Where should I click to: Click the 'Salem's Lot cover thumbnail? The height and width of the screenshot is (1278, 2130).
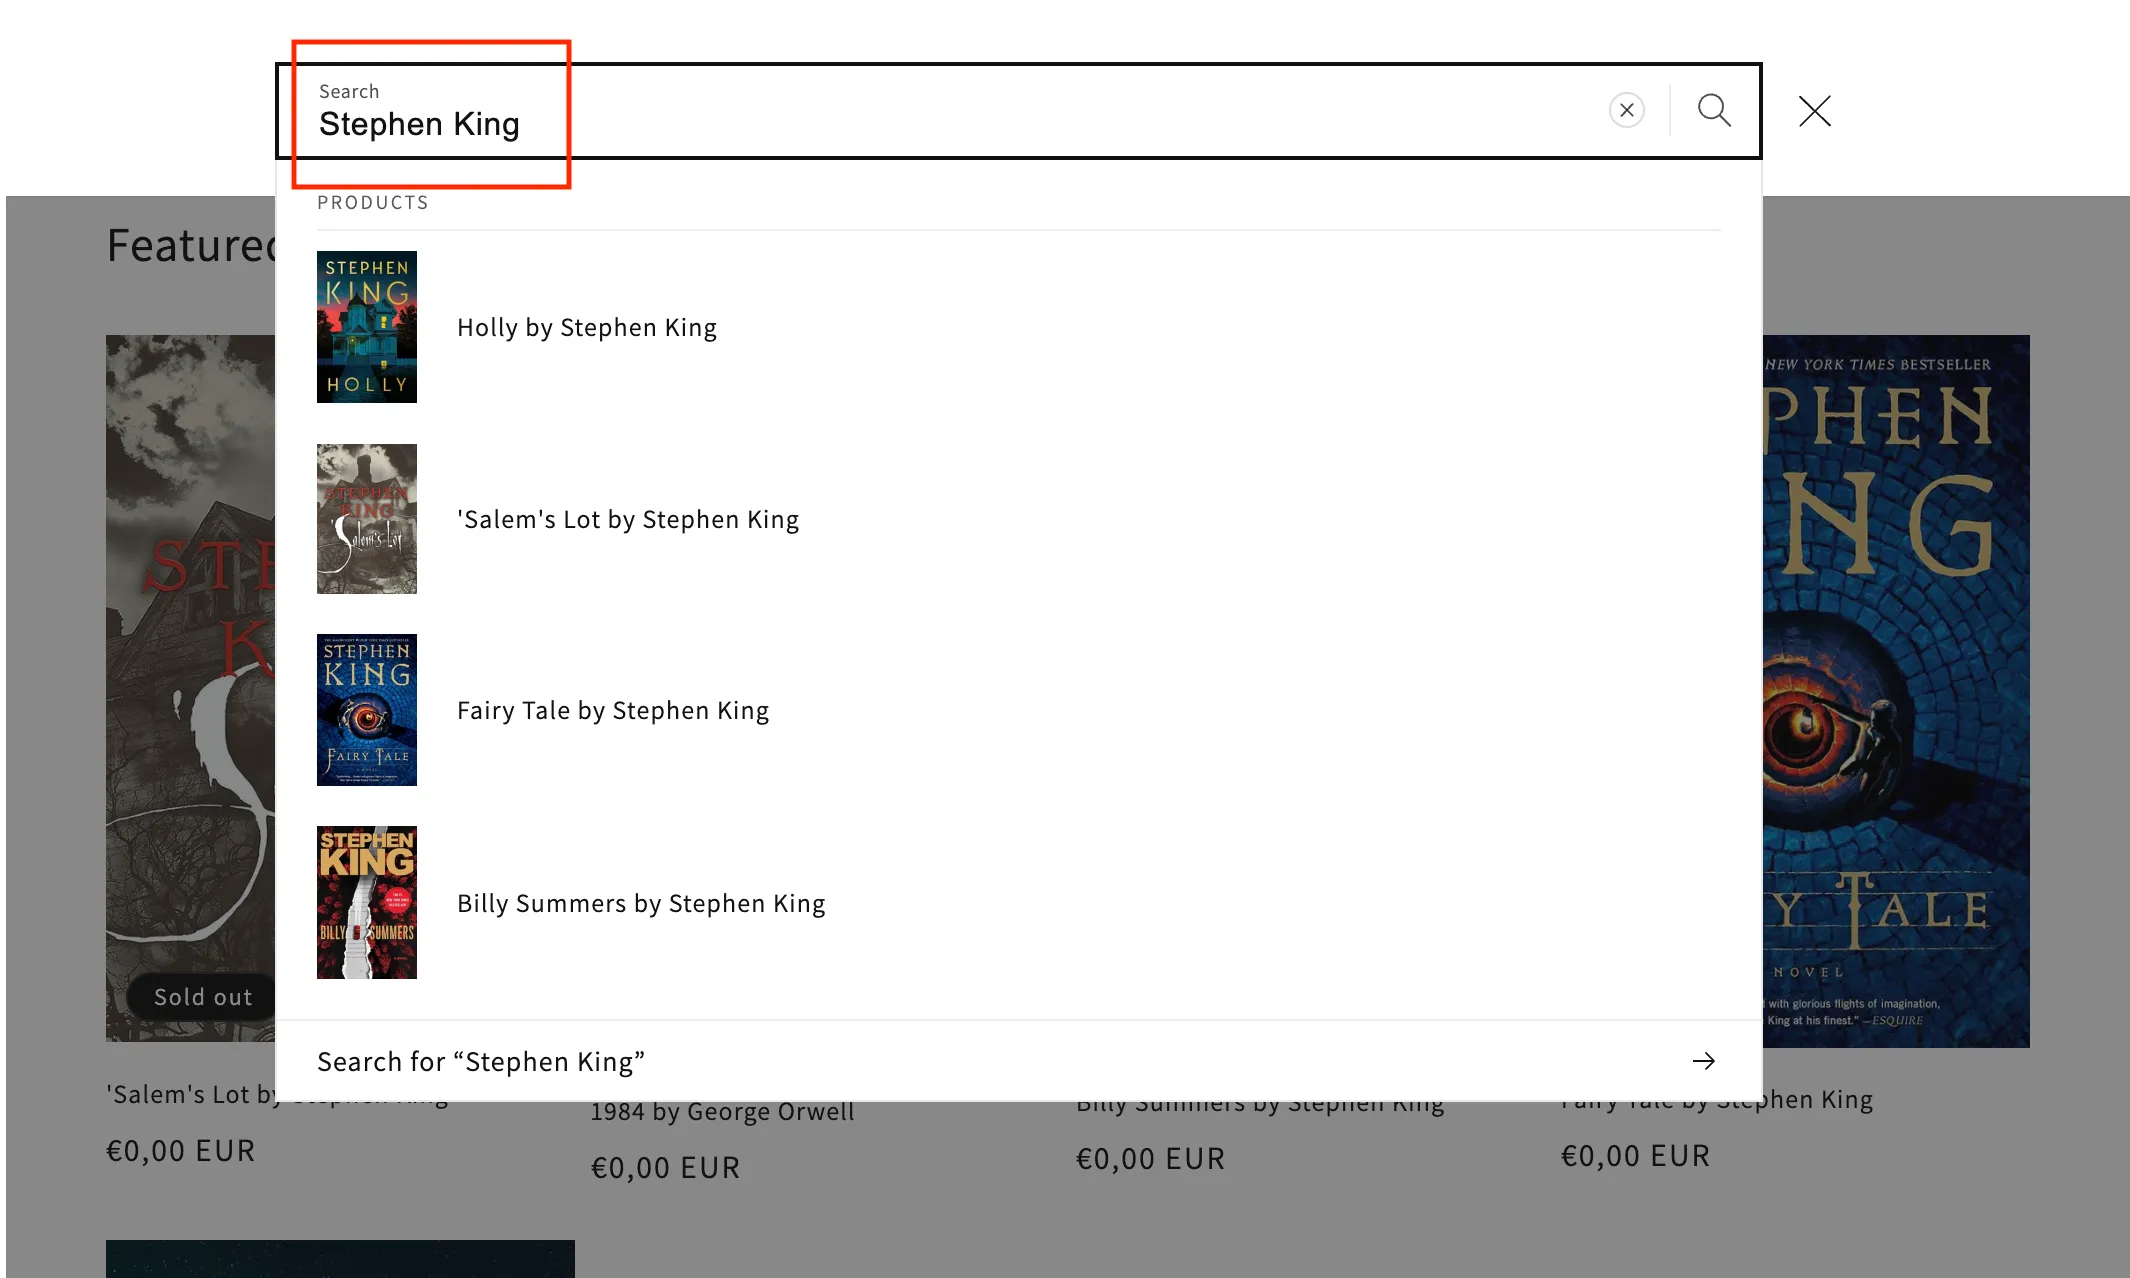pyautogui.click(x=366, y=518)
